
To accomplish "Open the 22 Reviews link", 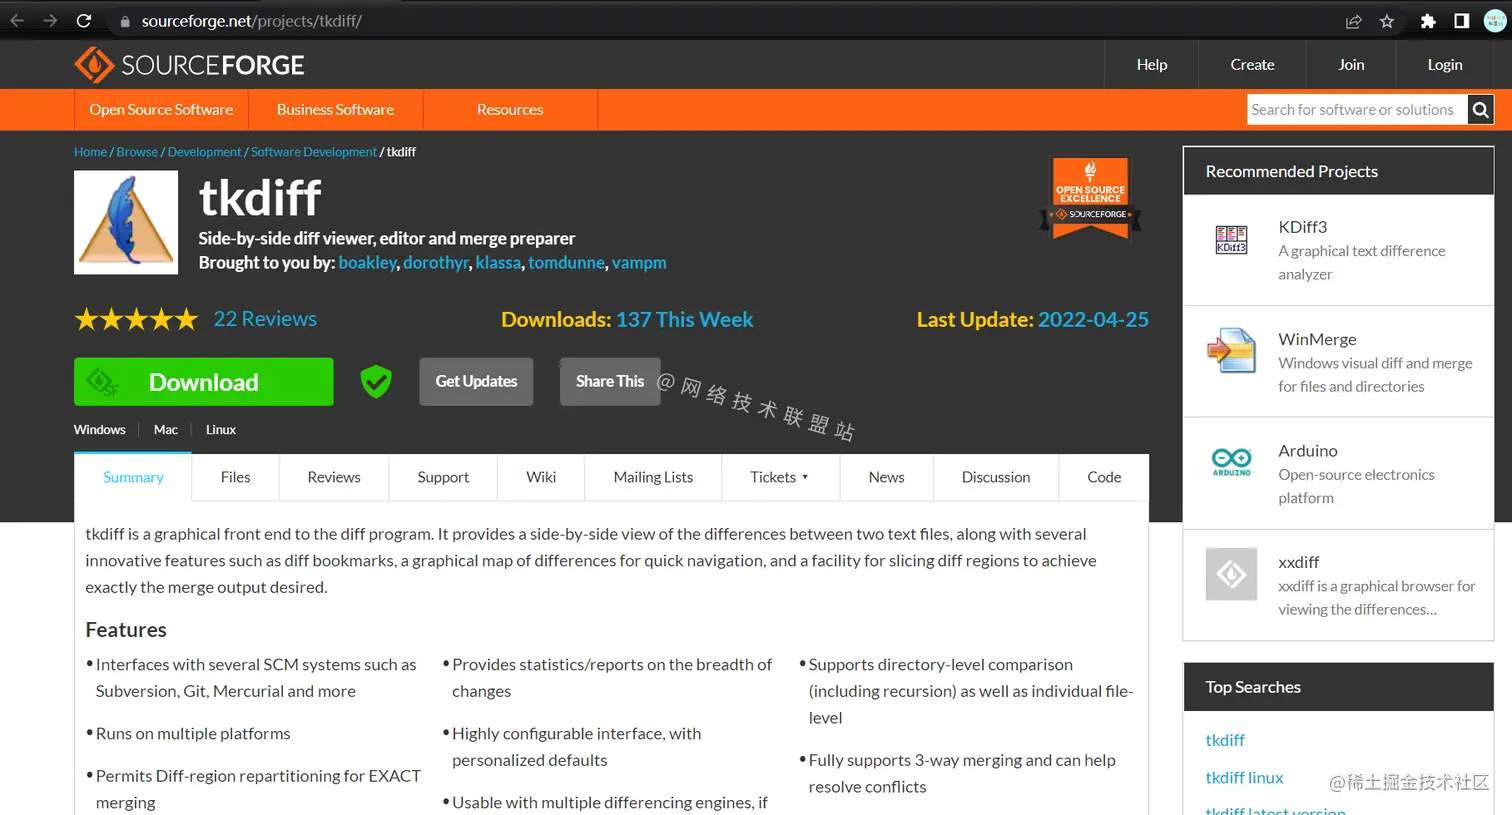I will (265, 319).
